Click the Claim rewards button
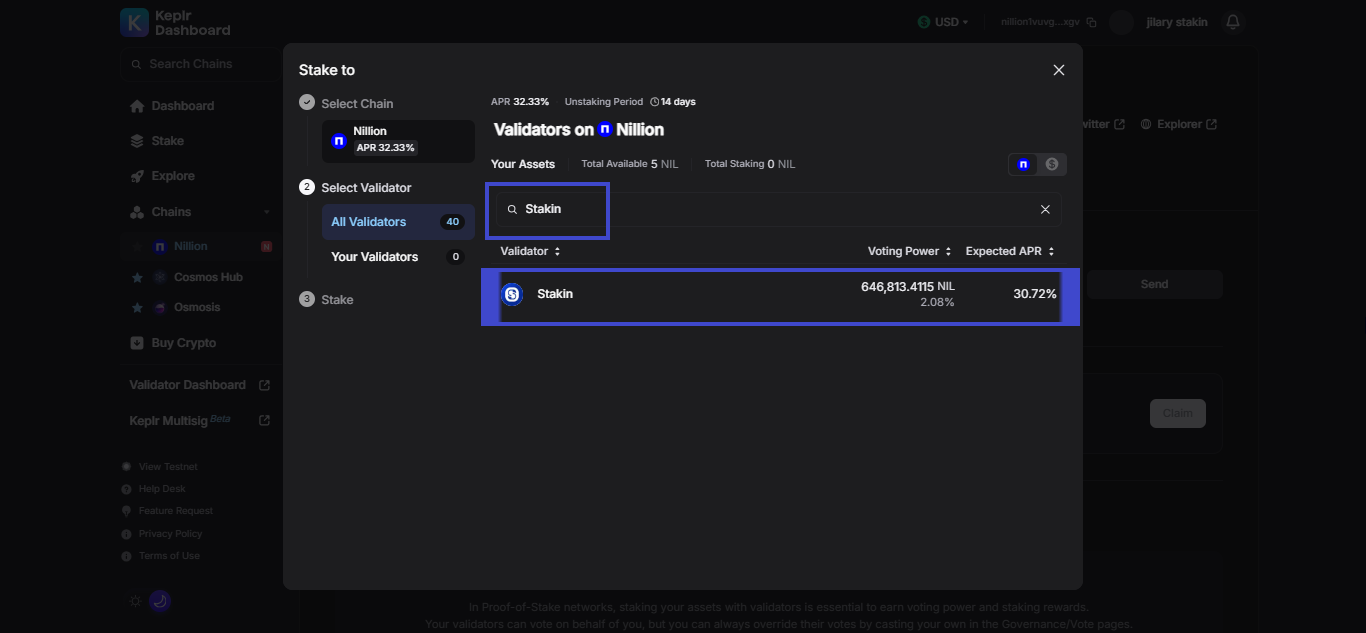The image size is (1366, 633). coord(1178,414)
